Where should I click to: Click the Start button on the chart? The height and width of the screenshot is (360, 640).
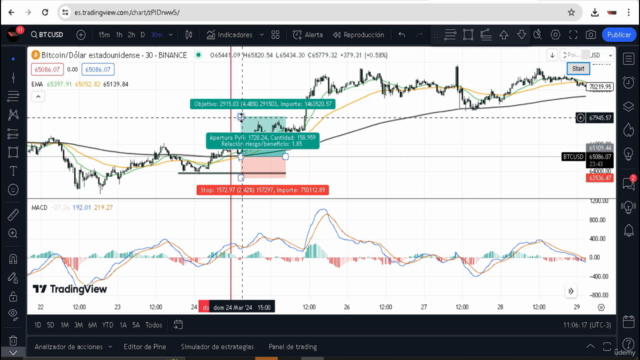coord(578,69)
